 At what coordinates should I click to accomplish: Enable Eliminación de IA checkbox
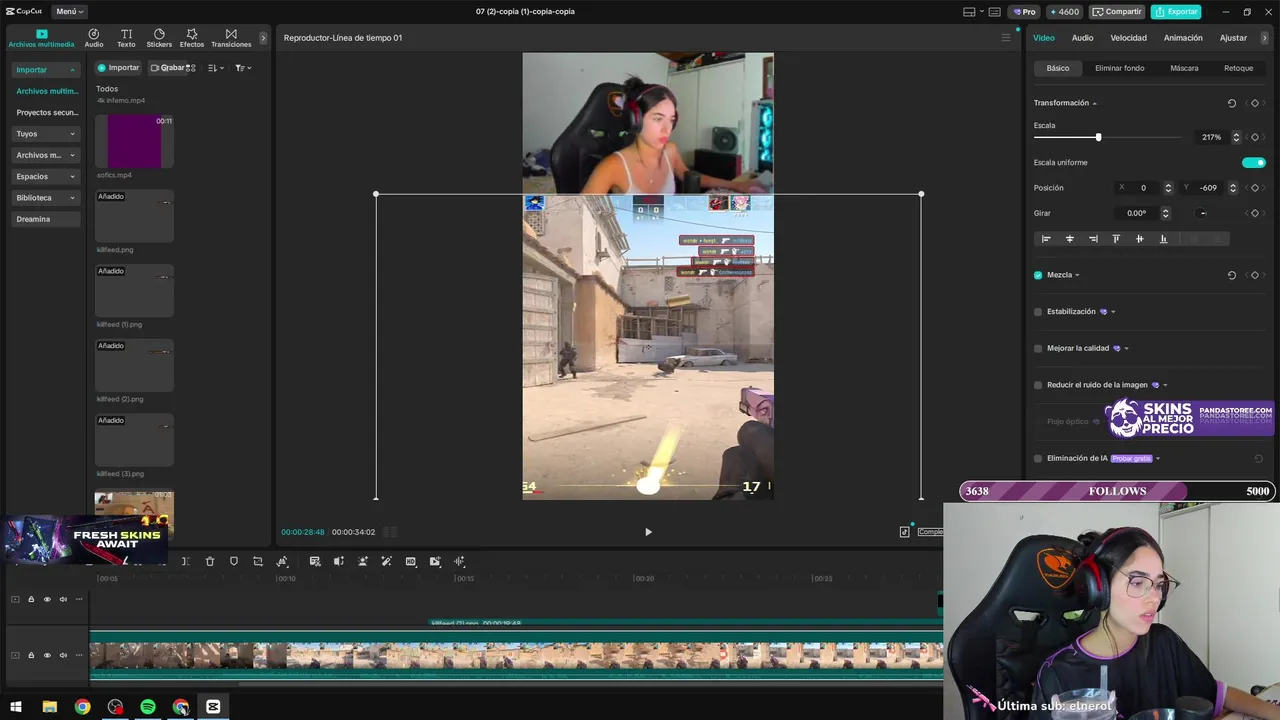click(1038, 459)
